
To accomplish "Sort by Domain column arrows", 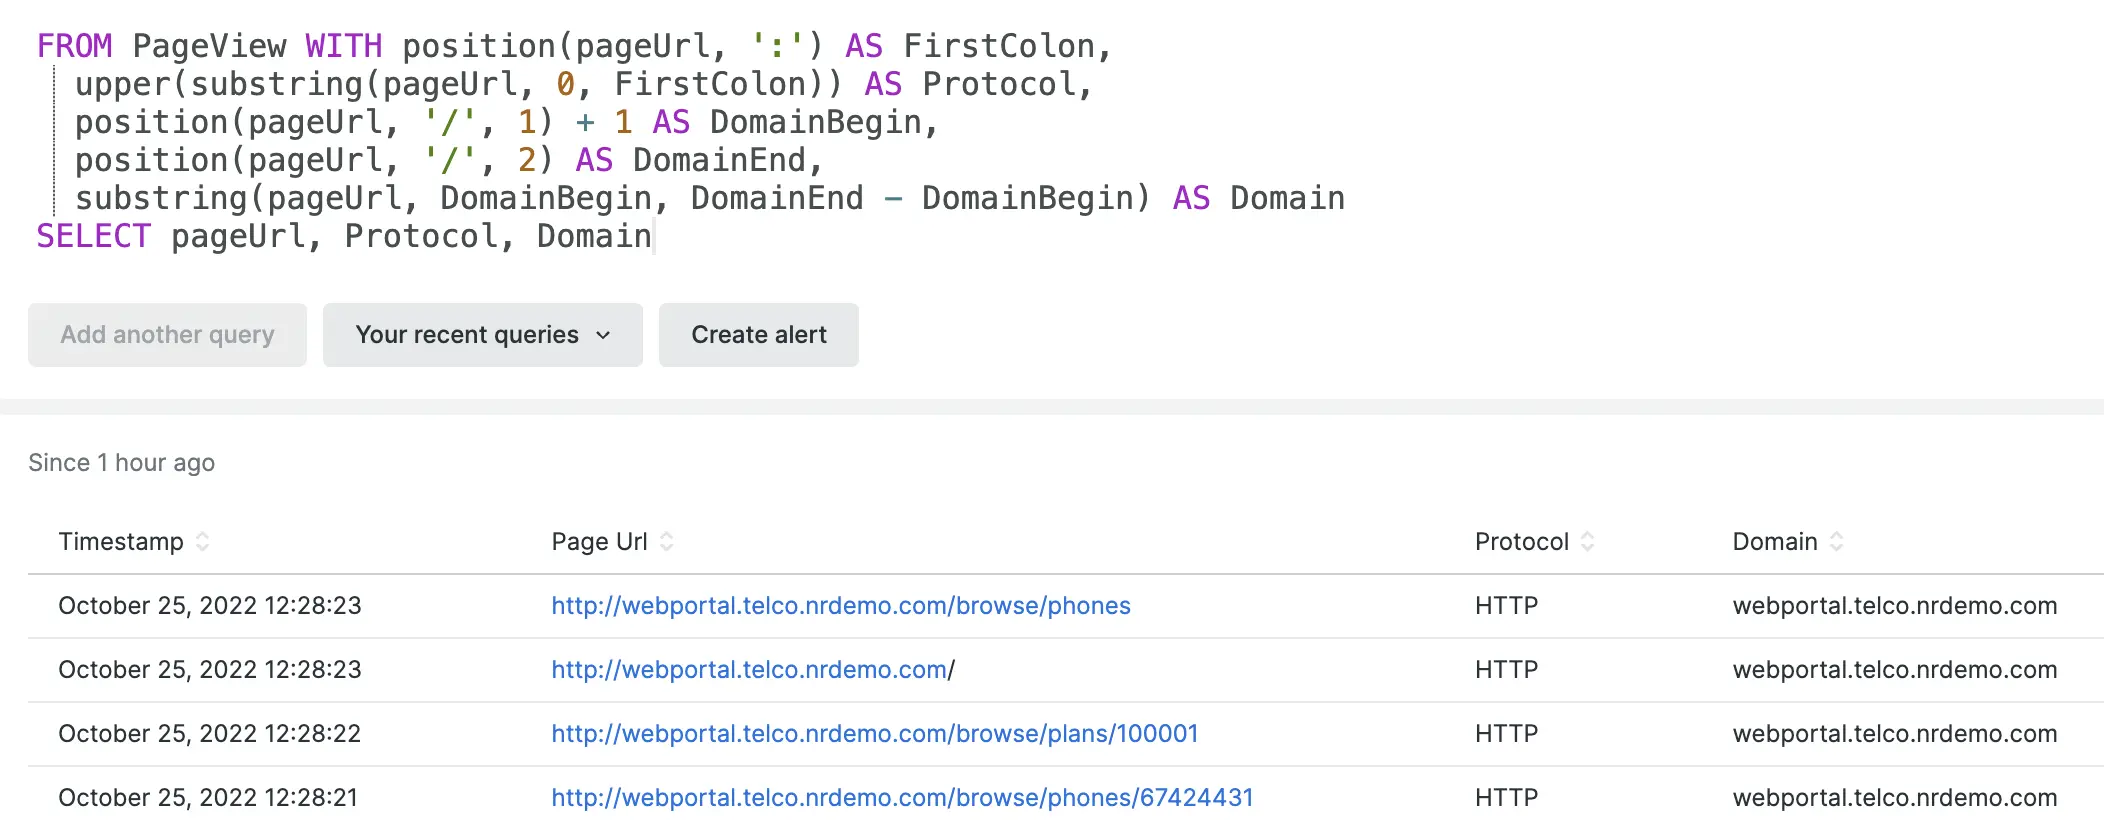I will point(1836,542).
